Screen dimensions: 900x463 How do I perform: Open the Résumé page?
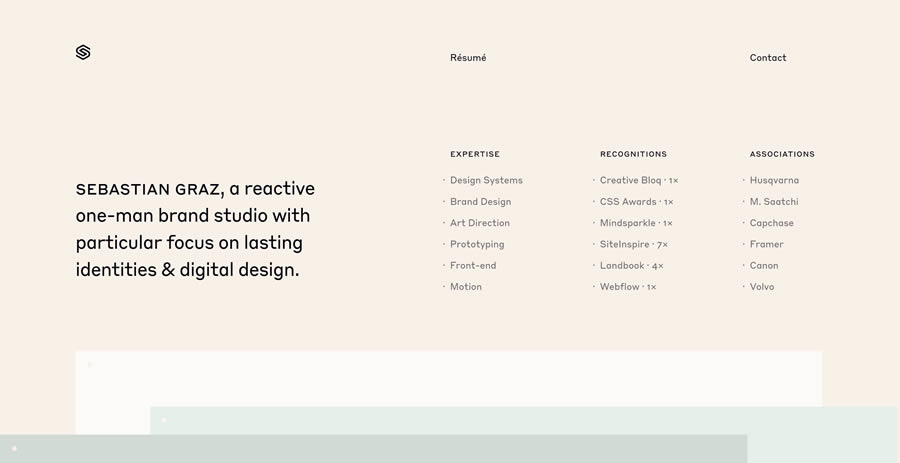click(468, 58)
